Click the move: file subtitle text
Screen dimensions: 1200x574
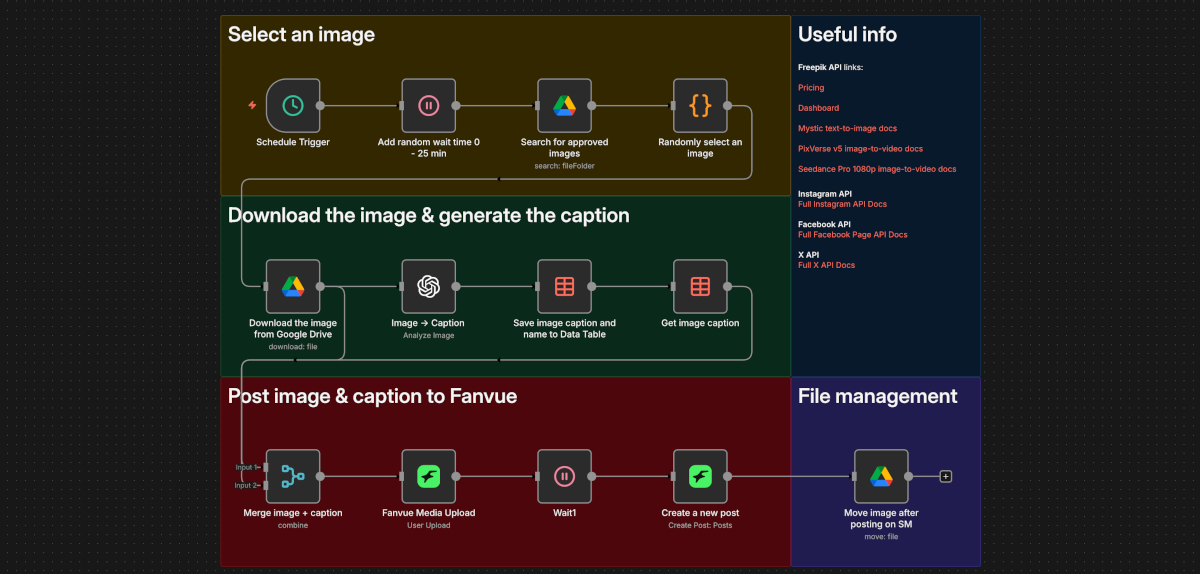click(881, 536)
